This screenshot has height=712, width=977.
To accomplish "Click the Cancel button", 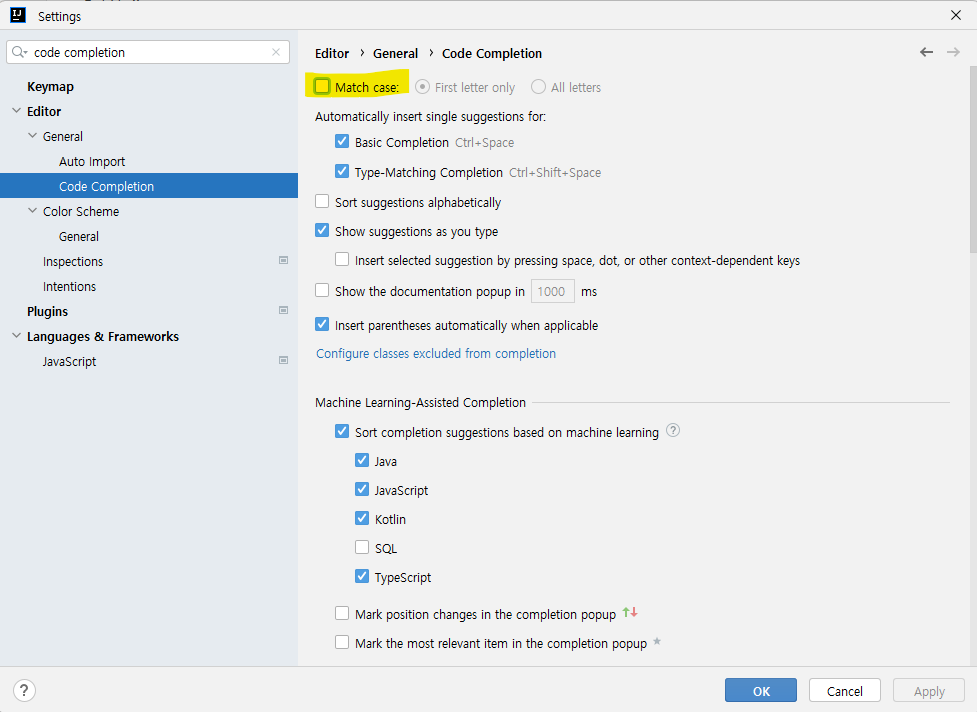I will tap(844, 690).
